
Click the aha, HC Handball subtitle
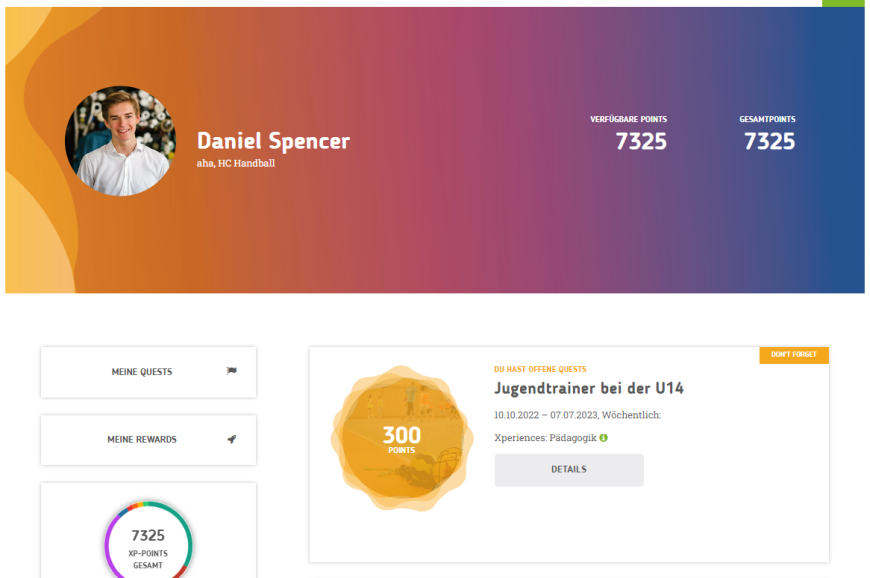click(236, 163)
